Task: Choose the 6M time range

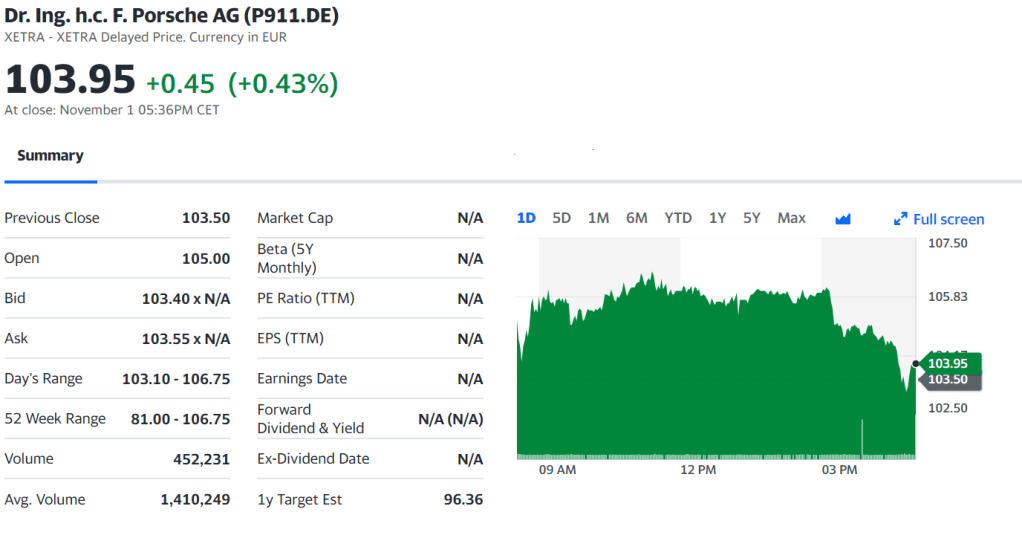Action: point(636,218)
